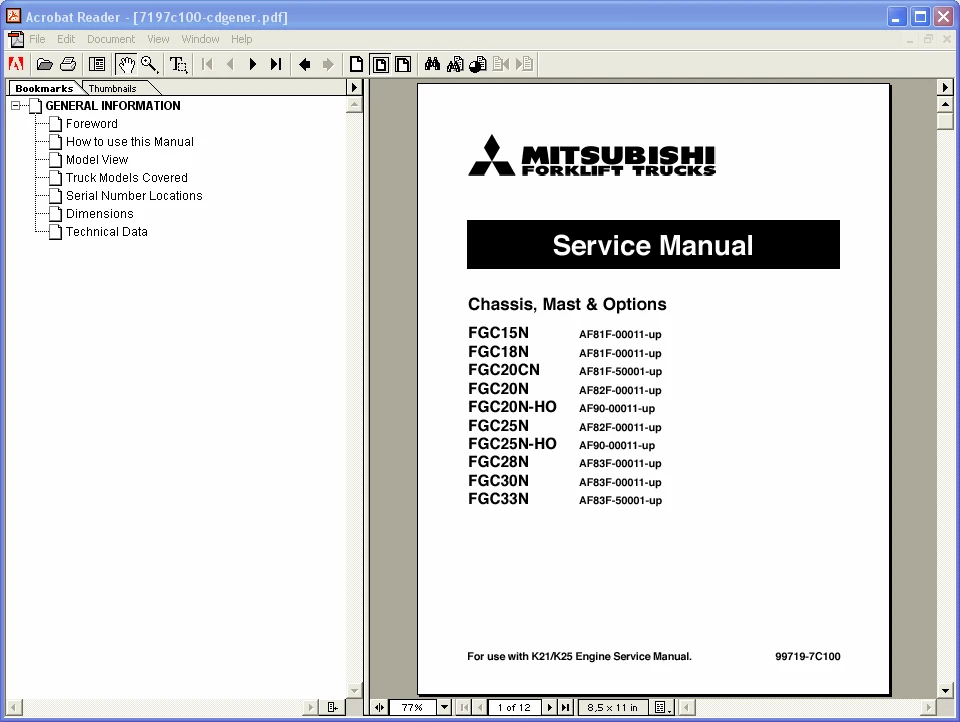Screen dimensions: 960x722
Task: Switch to the Thumbnails tab
Action: [112, 89]
